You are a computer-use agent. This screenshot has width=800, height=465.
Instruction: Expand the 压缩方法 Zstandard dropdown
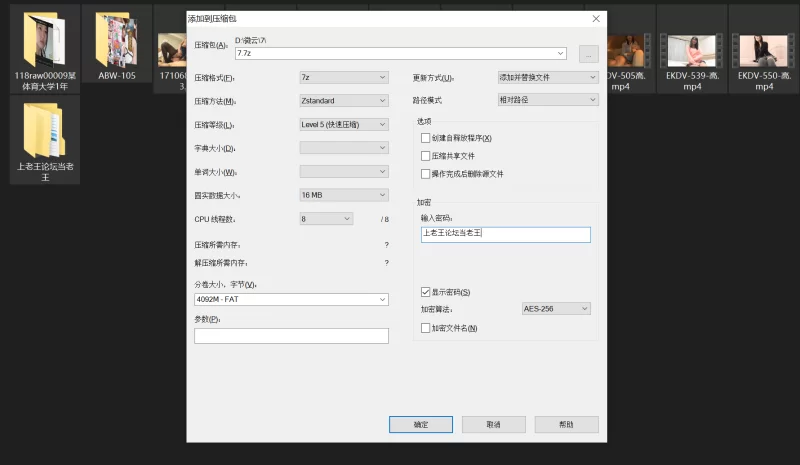pyautogui.click(x=343, y=101)
